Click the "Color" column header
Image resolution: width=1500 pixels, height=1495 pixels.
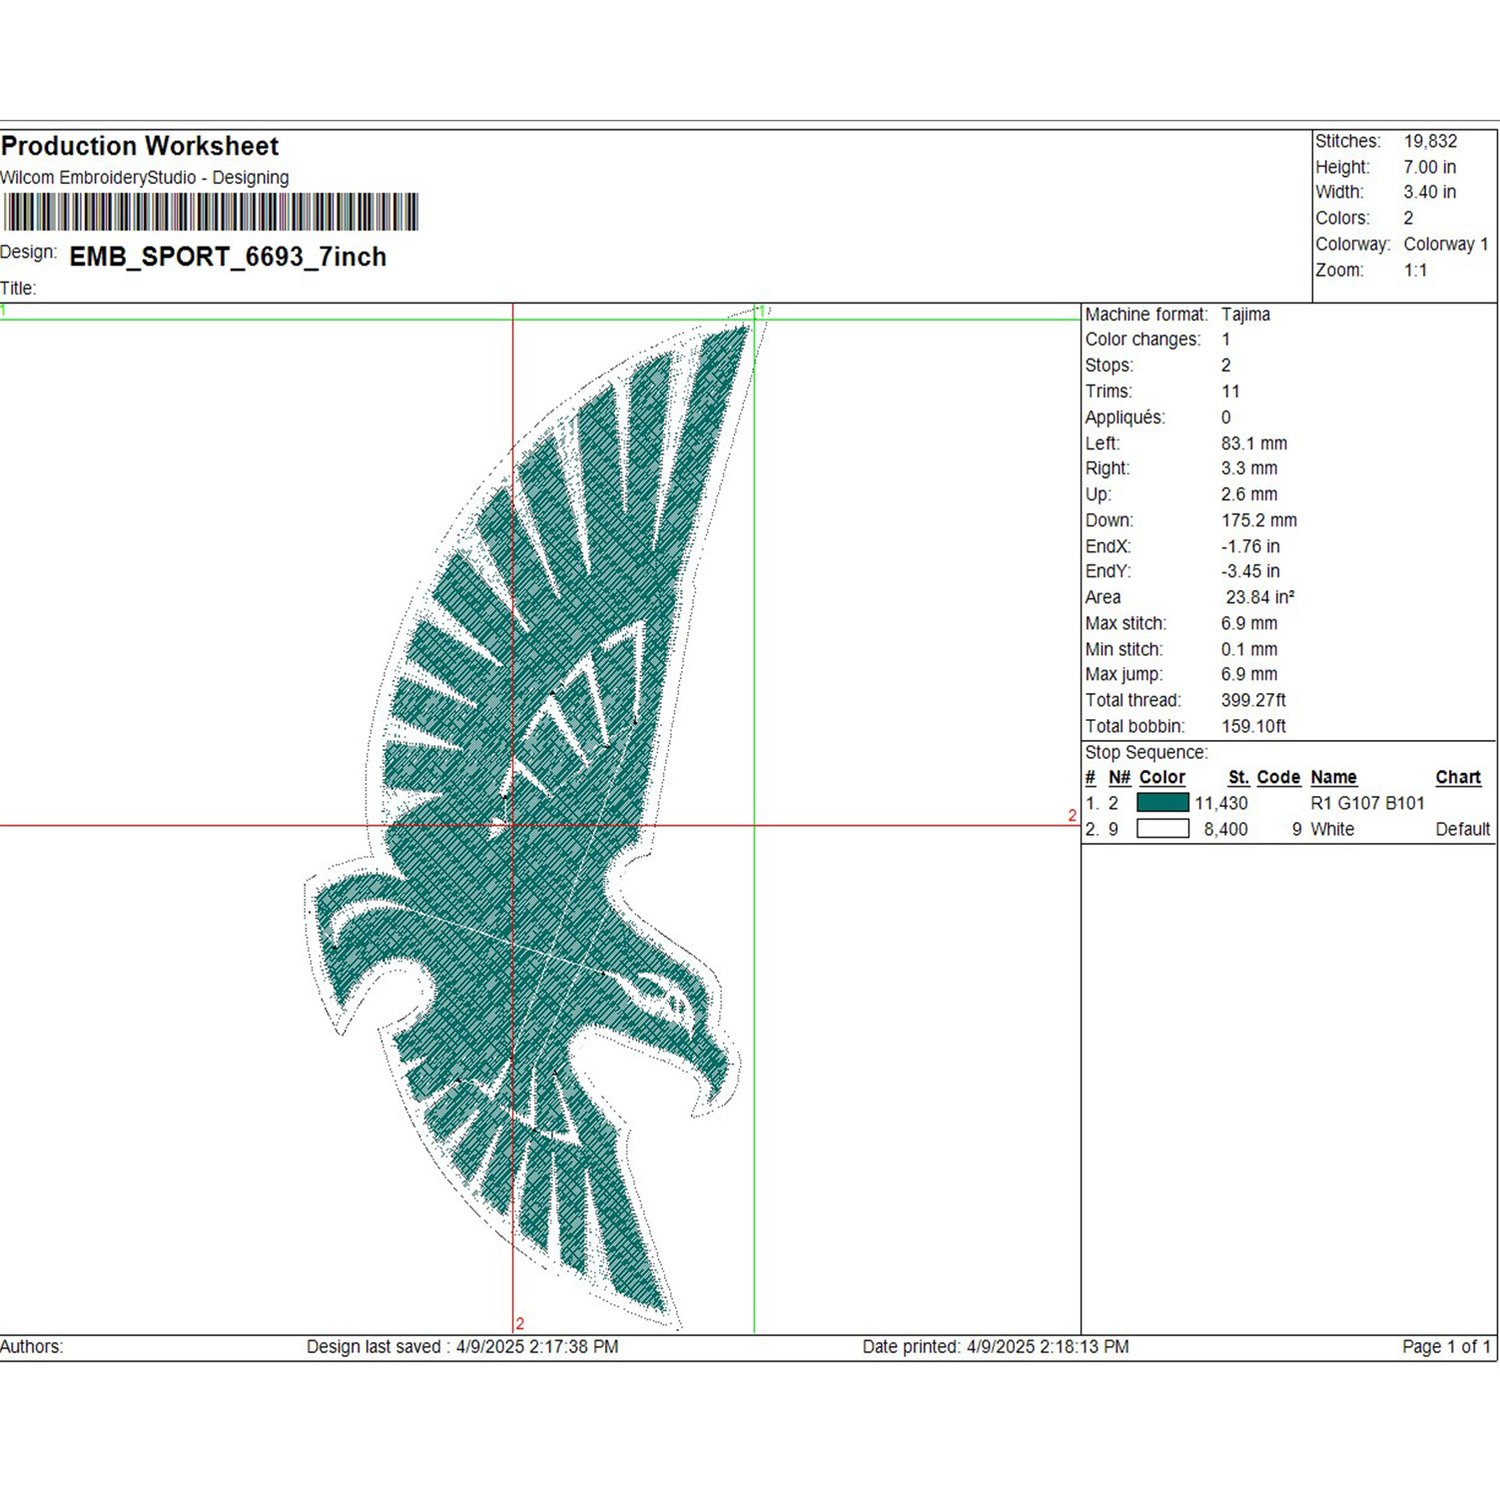pyautogui.click(x=1162, y=777)
